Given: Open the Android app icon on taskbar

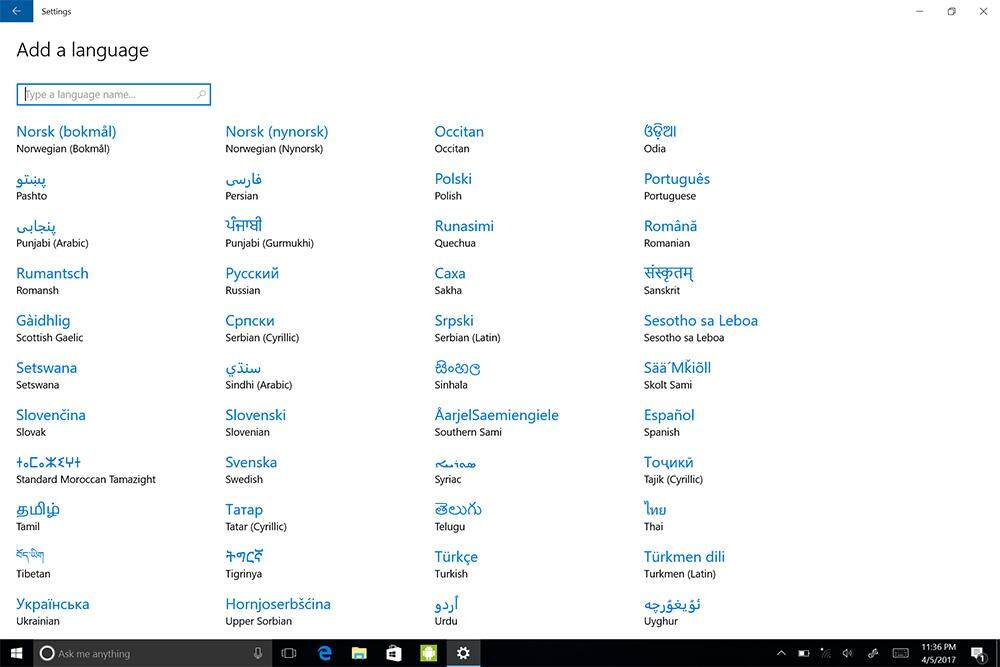Looking at the screenshot, I should (428, 653).
